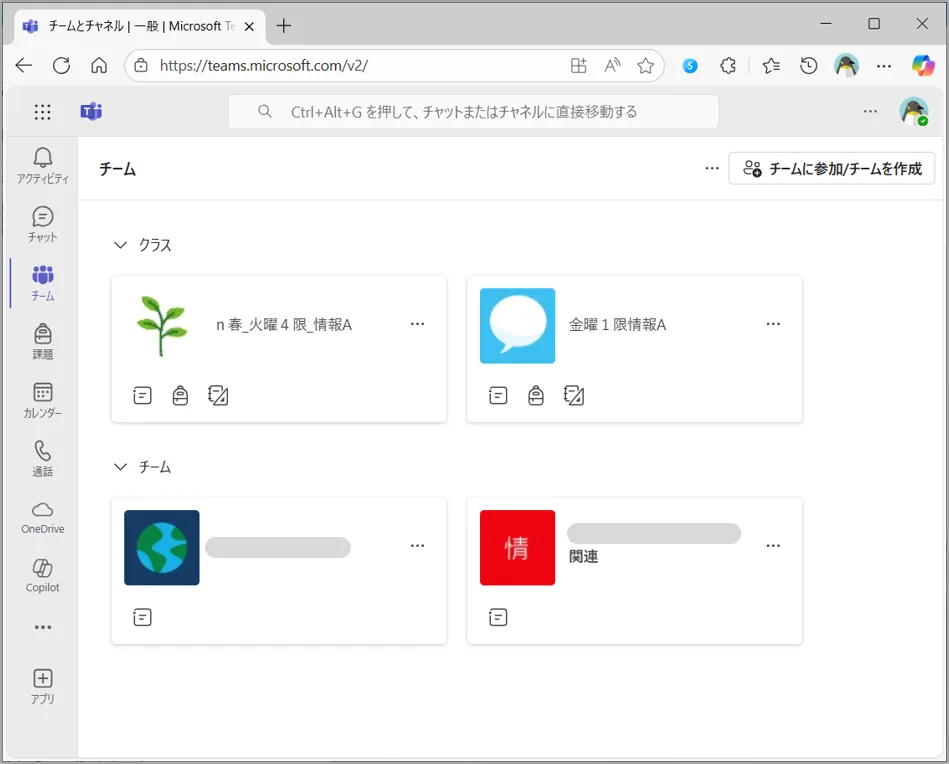Open more options for 金曜１限情報A team

tap(773, 324)
